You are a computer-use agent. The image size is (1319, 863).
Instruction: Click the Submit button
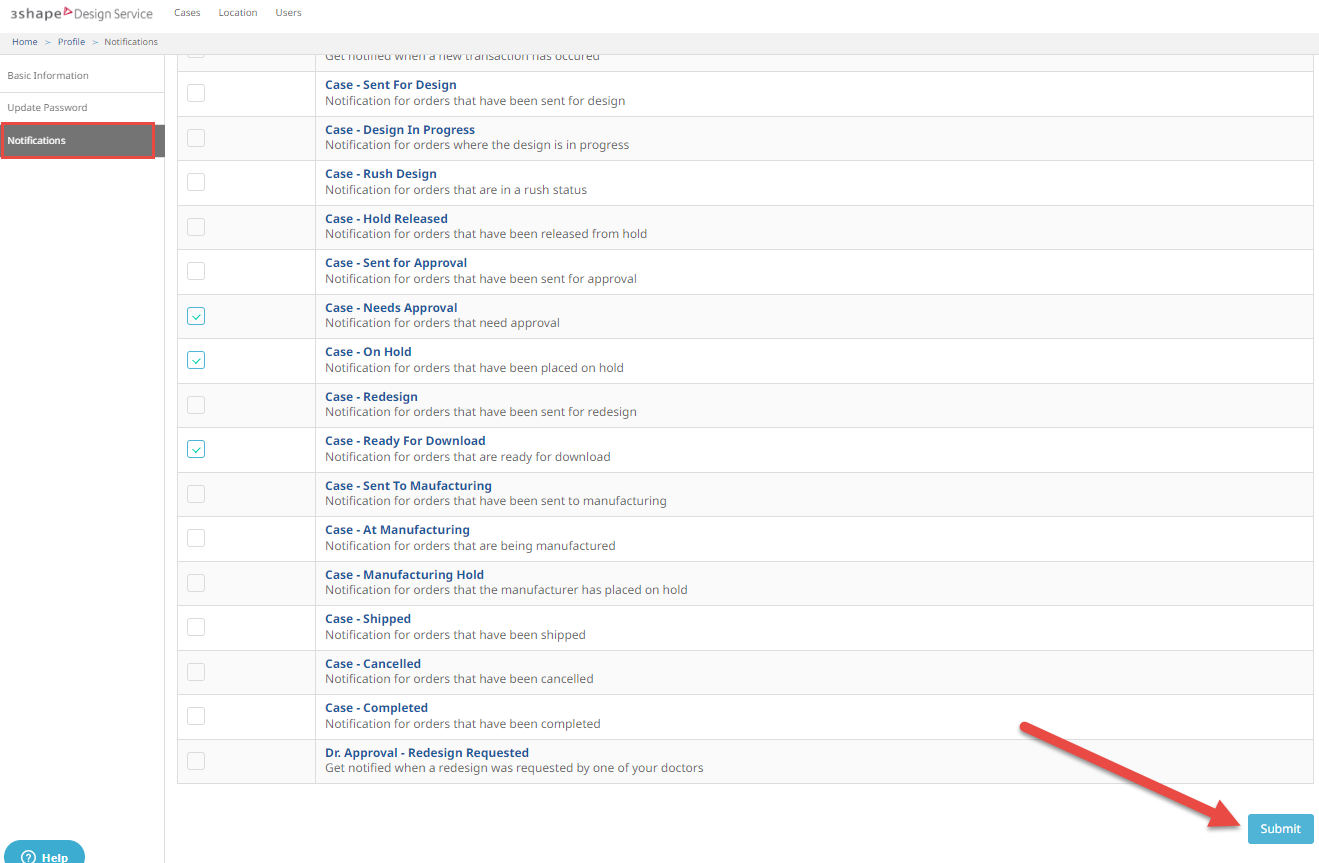[1280, 828]
